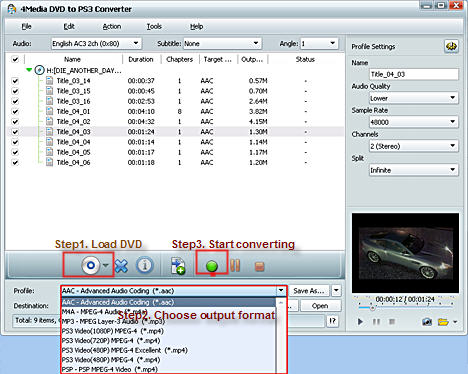Collapse the H:[DIE_ANOTHER_DAY] tree node

click(x=29, y=70)
